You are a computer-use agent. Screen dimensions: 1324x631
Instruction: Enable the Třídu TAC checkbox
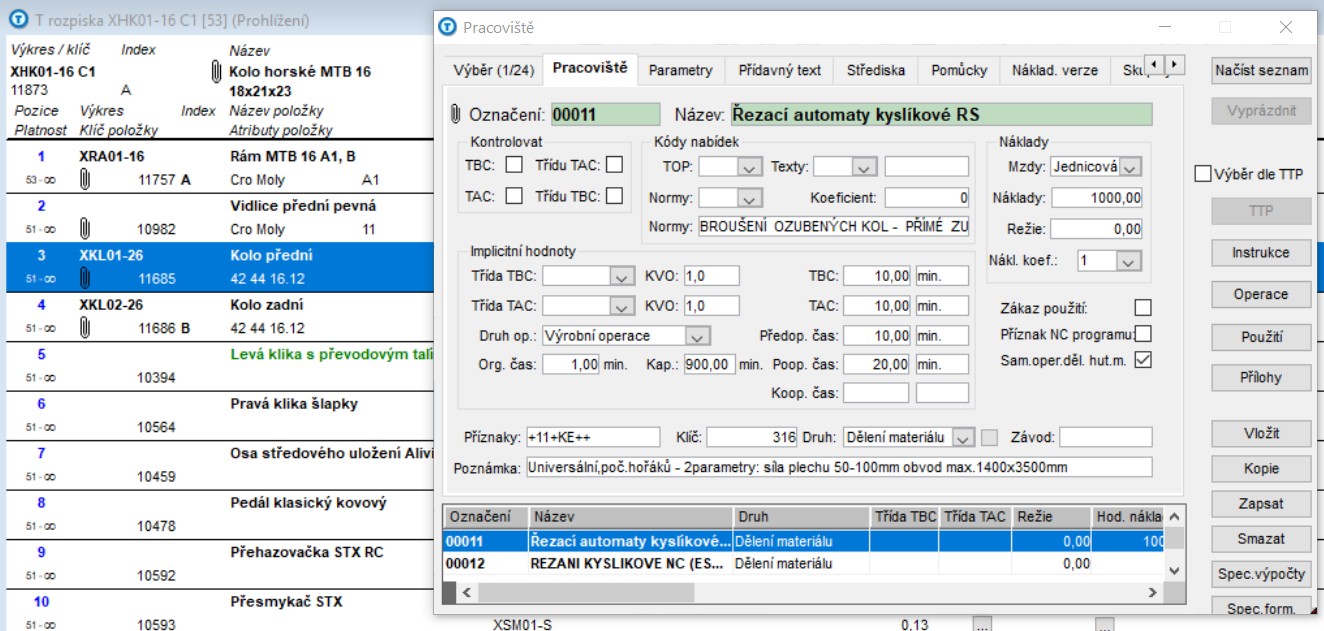(614, 166)
